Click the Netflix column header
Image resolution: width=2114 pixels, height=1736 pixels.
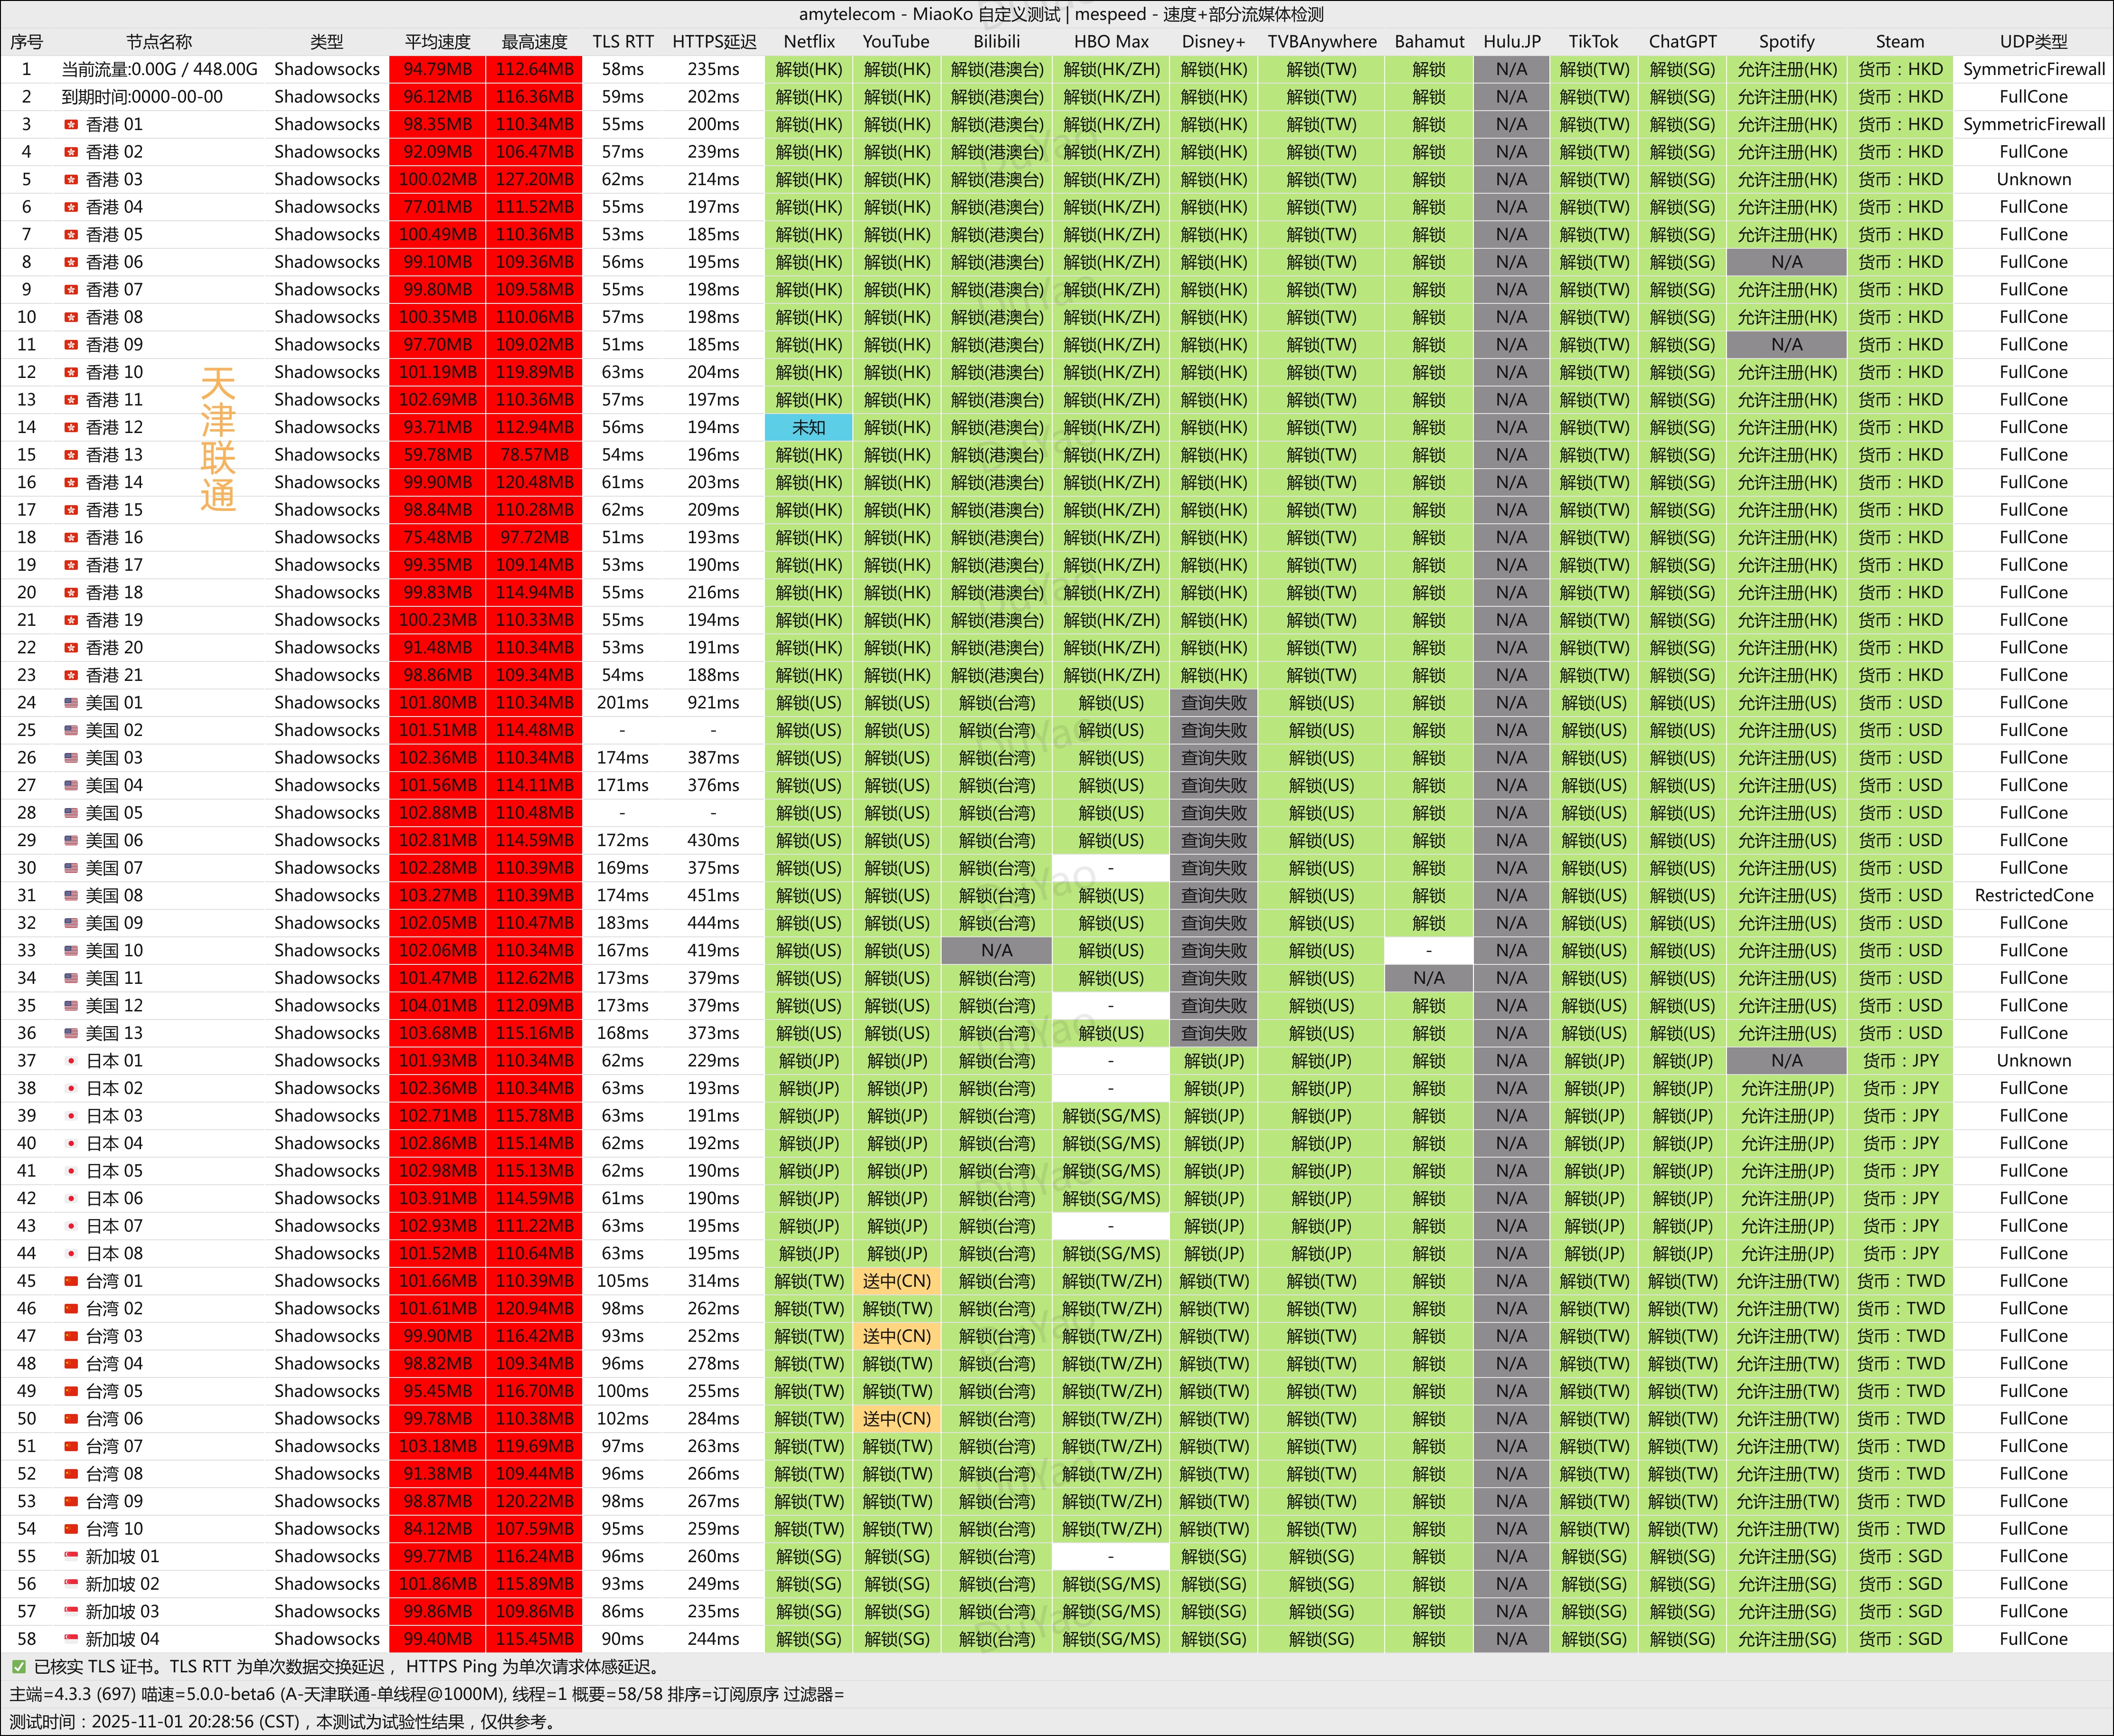tap(808, 42)
